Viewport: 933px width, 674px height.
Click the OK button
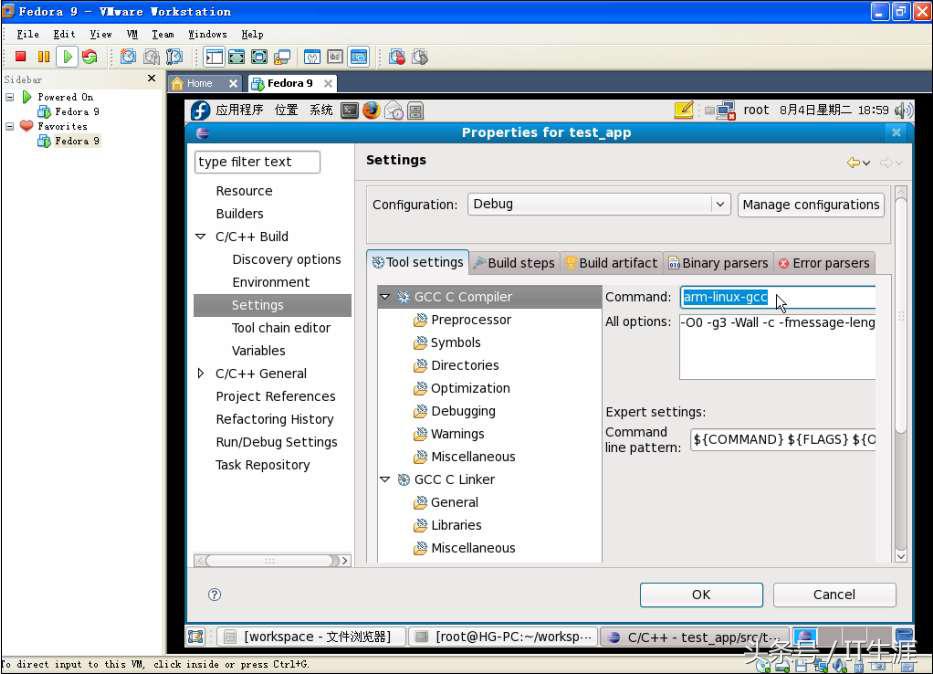click(701, 594)
